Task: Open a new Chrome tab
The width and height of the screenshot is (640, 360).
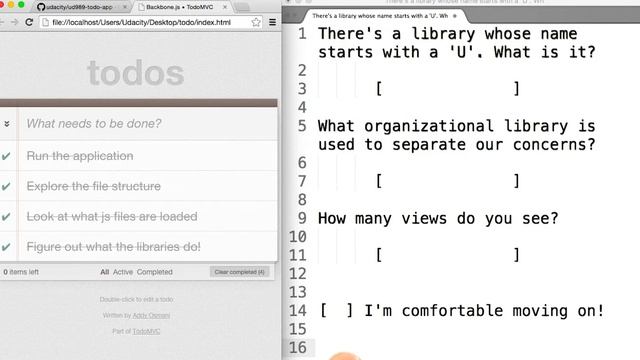Action: (x=242, y=7)
